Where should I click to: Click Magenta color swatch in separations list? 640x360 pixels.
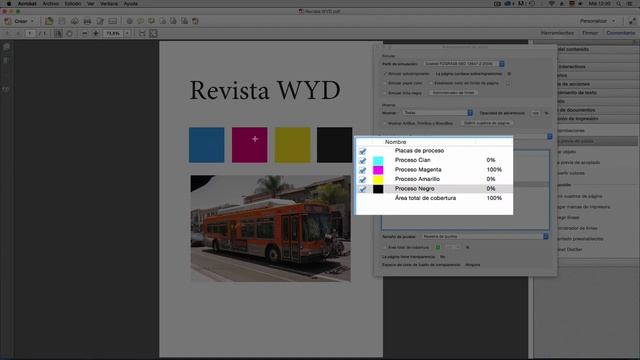click(378, 170)
